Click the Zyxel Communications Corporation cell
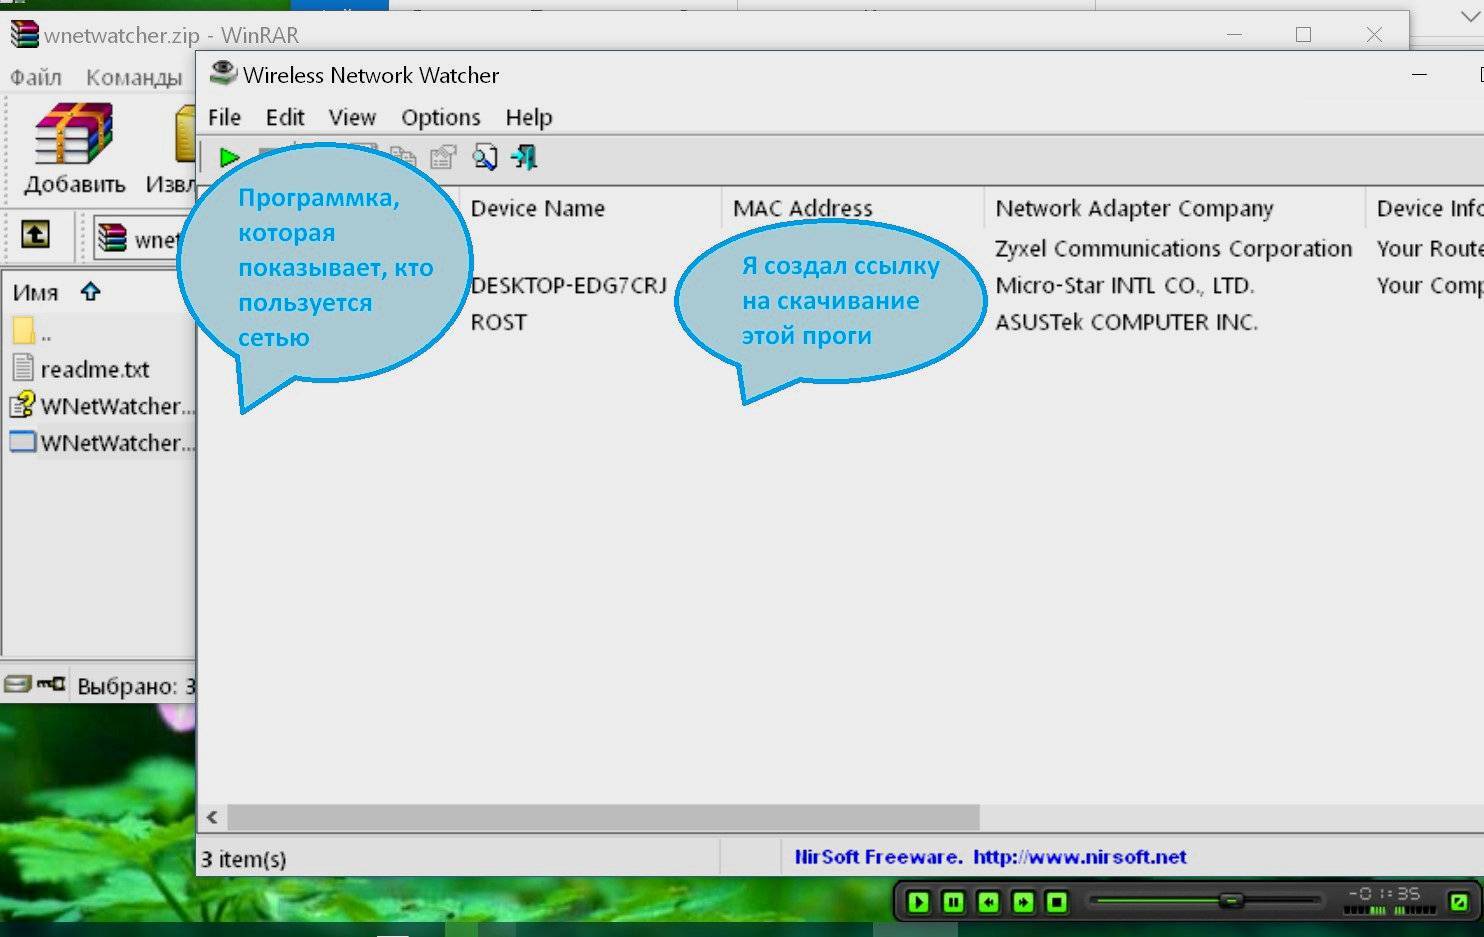The image size is (1484, 937). point(1173,248)
